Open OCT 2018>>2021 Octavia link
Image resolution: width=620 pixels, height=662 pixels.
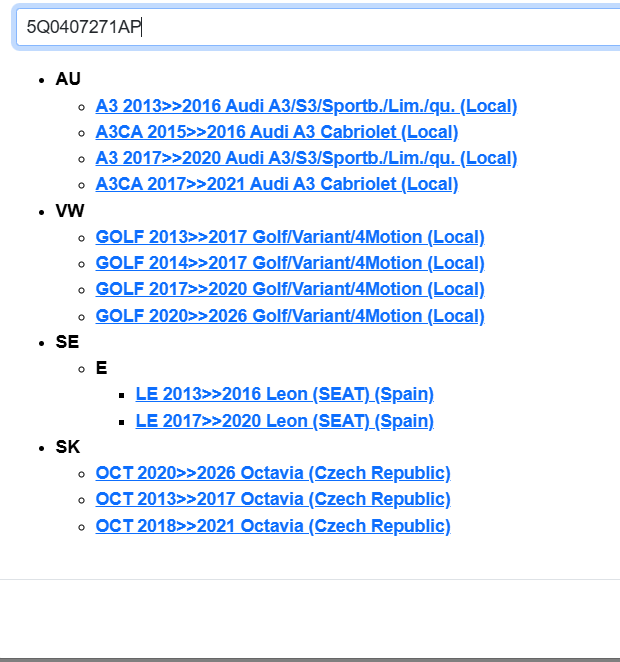coord(273,526)
